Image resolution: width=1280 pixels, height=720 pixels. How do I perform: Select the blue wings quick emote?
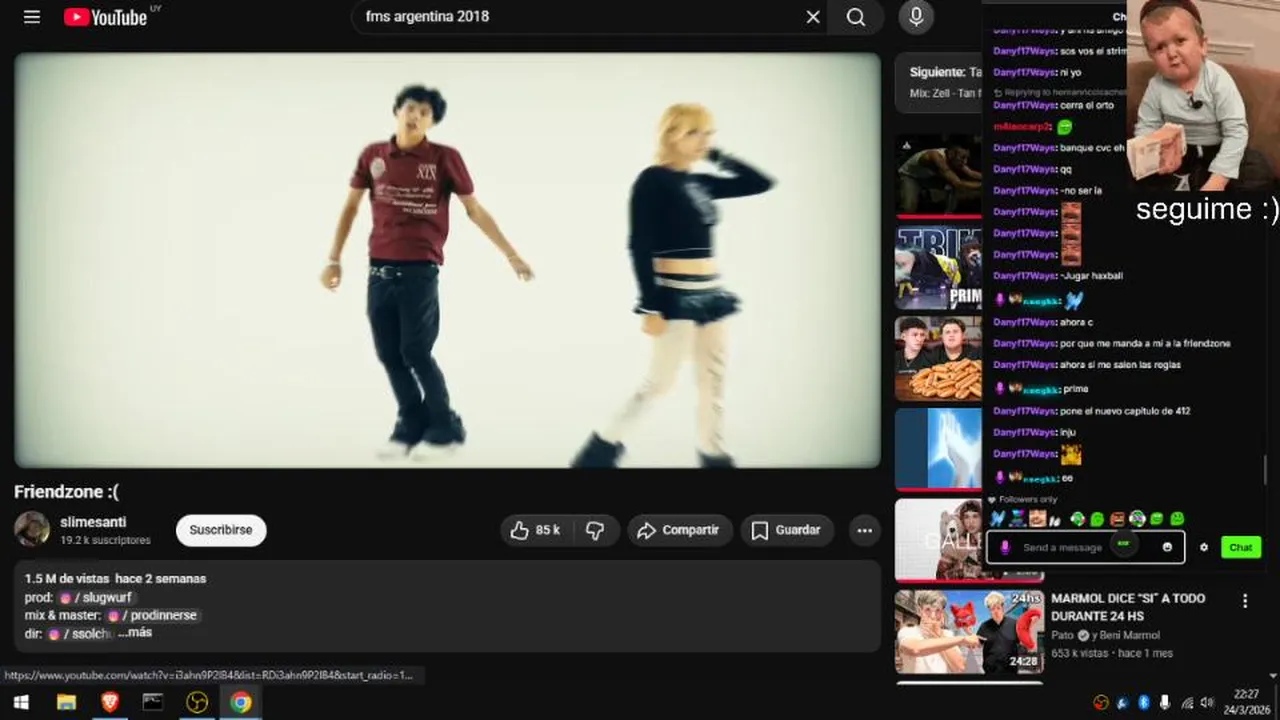tap(997, 519)
